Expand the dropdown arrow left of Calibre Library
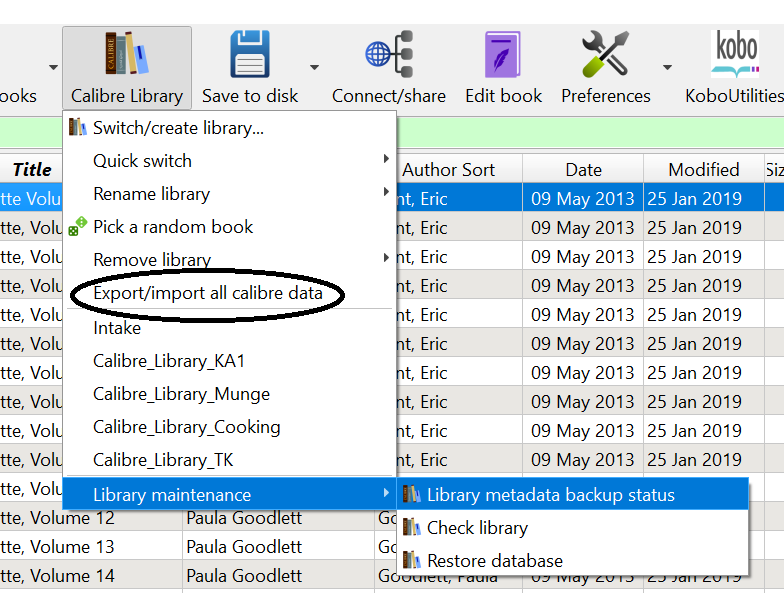 [53, 67]
